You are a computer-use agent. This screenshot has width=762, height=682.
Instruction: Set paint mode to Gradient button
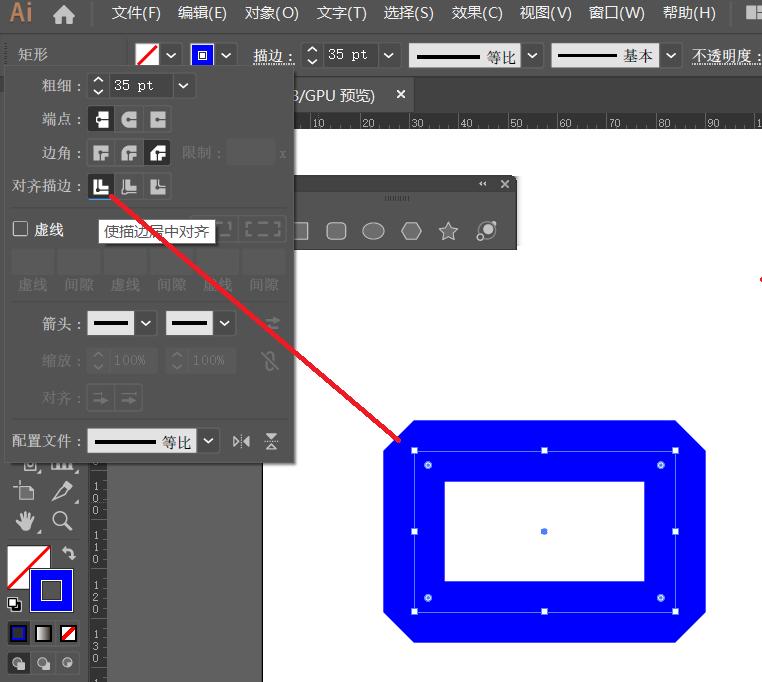coord(43,633)
